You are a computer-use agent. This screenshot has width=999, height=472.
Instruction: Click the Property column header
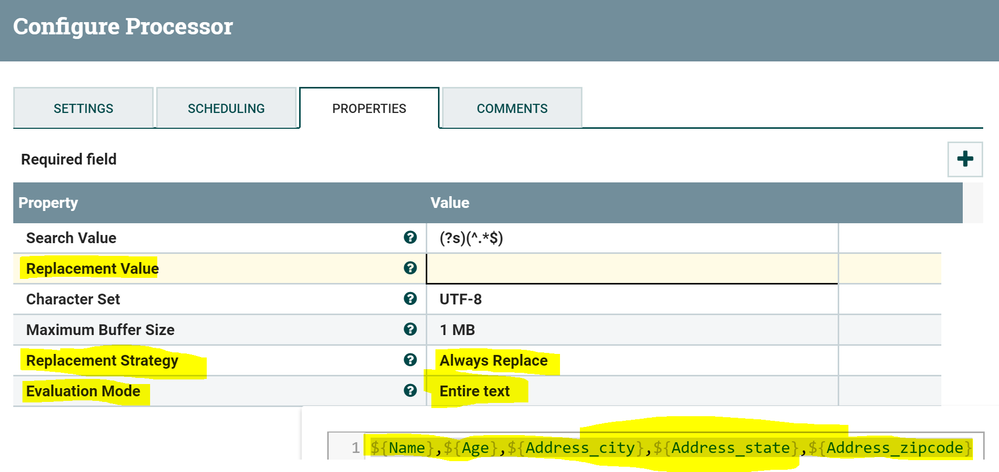48,203
